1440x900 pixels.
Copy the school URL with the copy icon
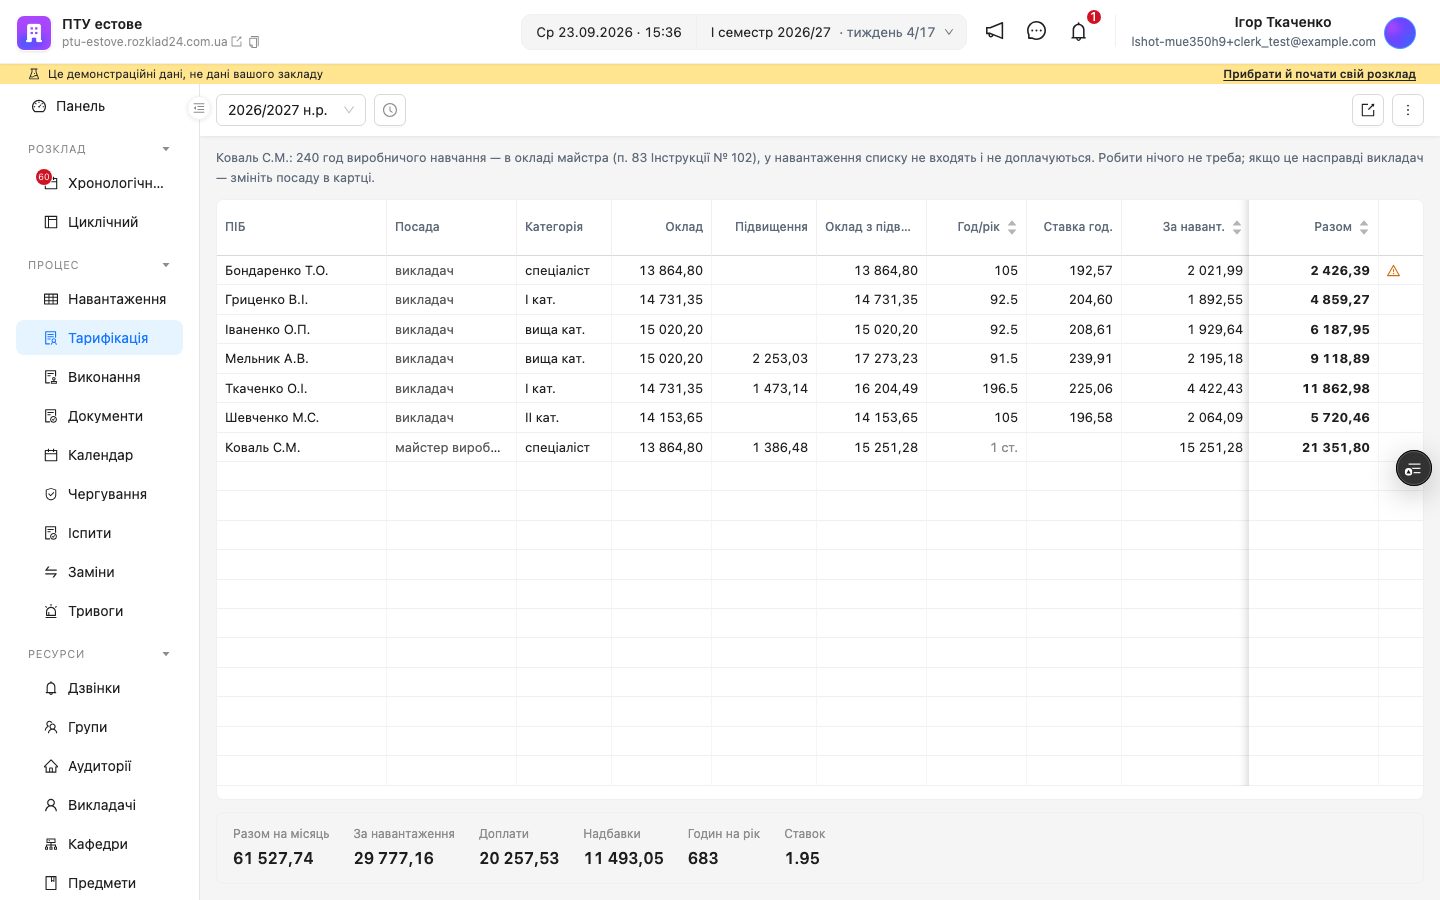254,42
